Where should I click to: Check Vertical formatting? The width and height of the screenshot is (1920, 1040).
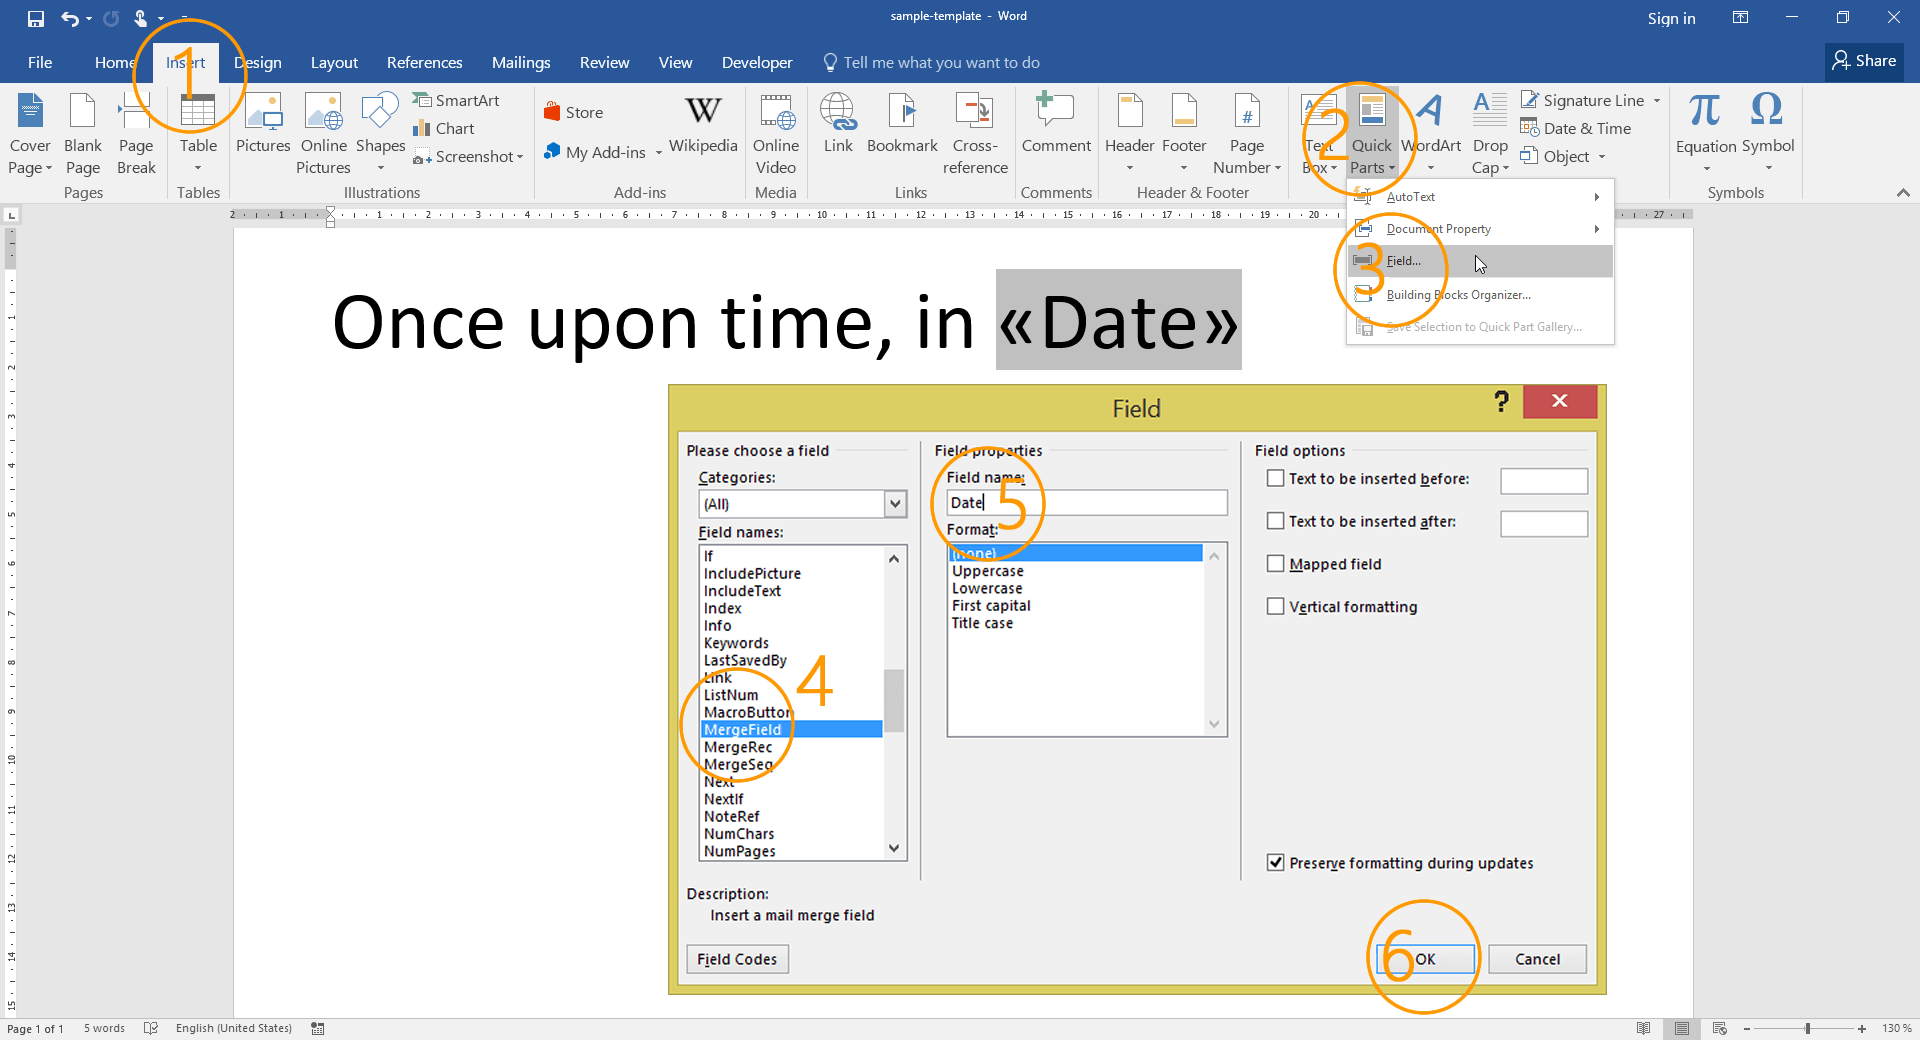[x=1275, y=606]
